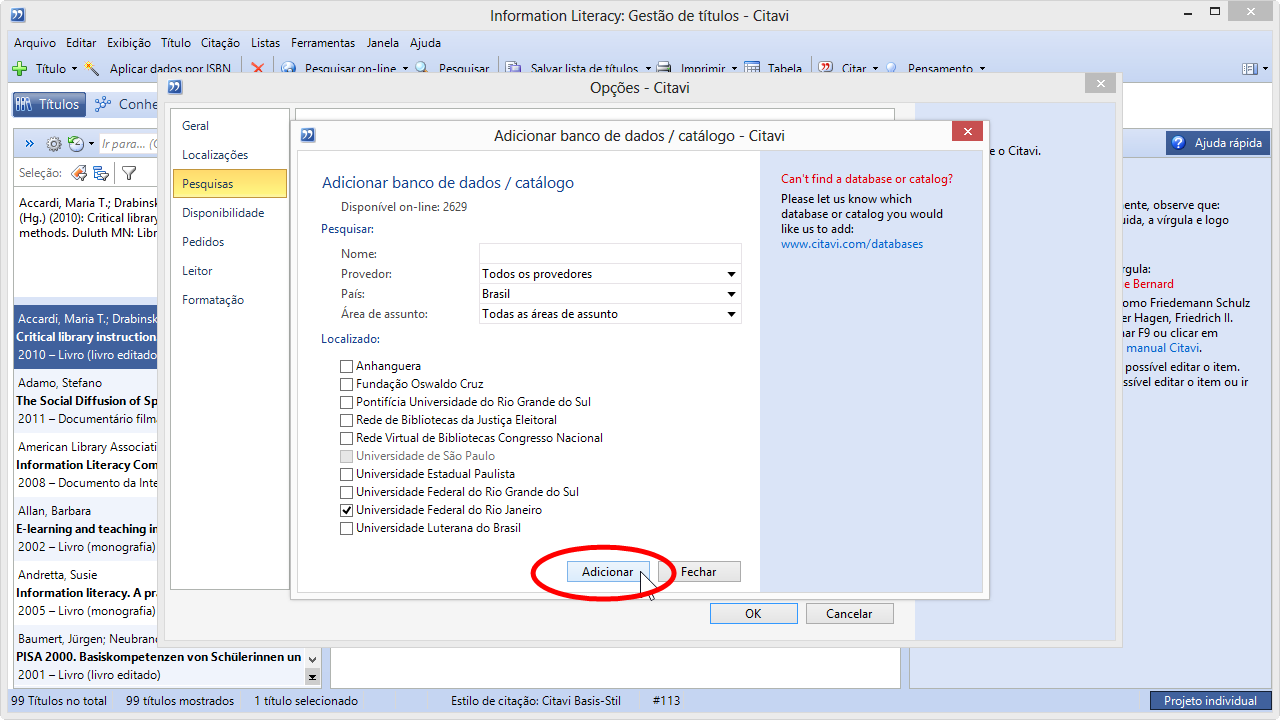
Task: Click the second selection list icon
Action: 101,173
